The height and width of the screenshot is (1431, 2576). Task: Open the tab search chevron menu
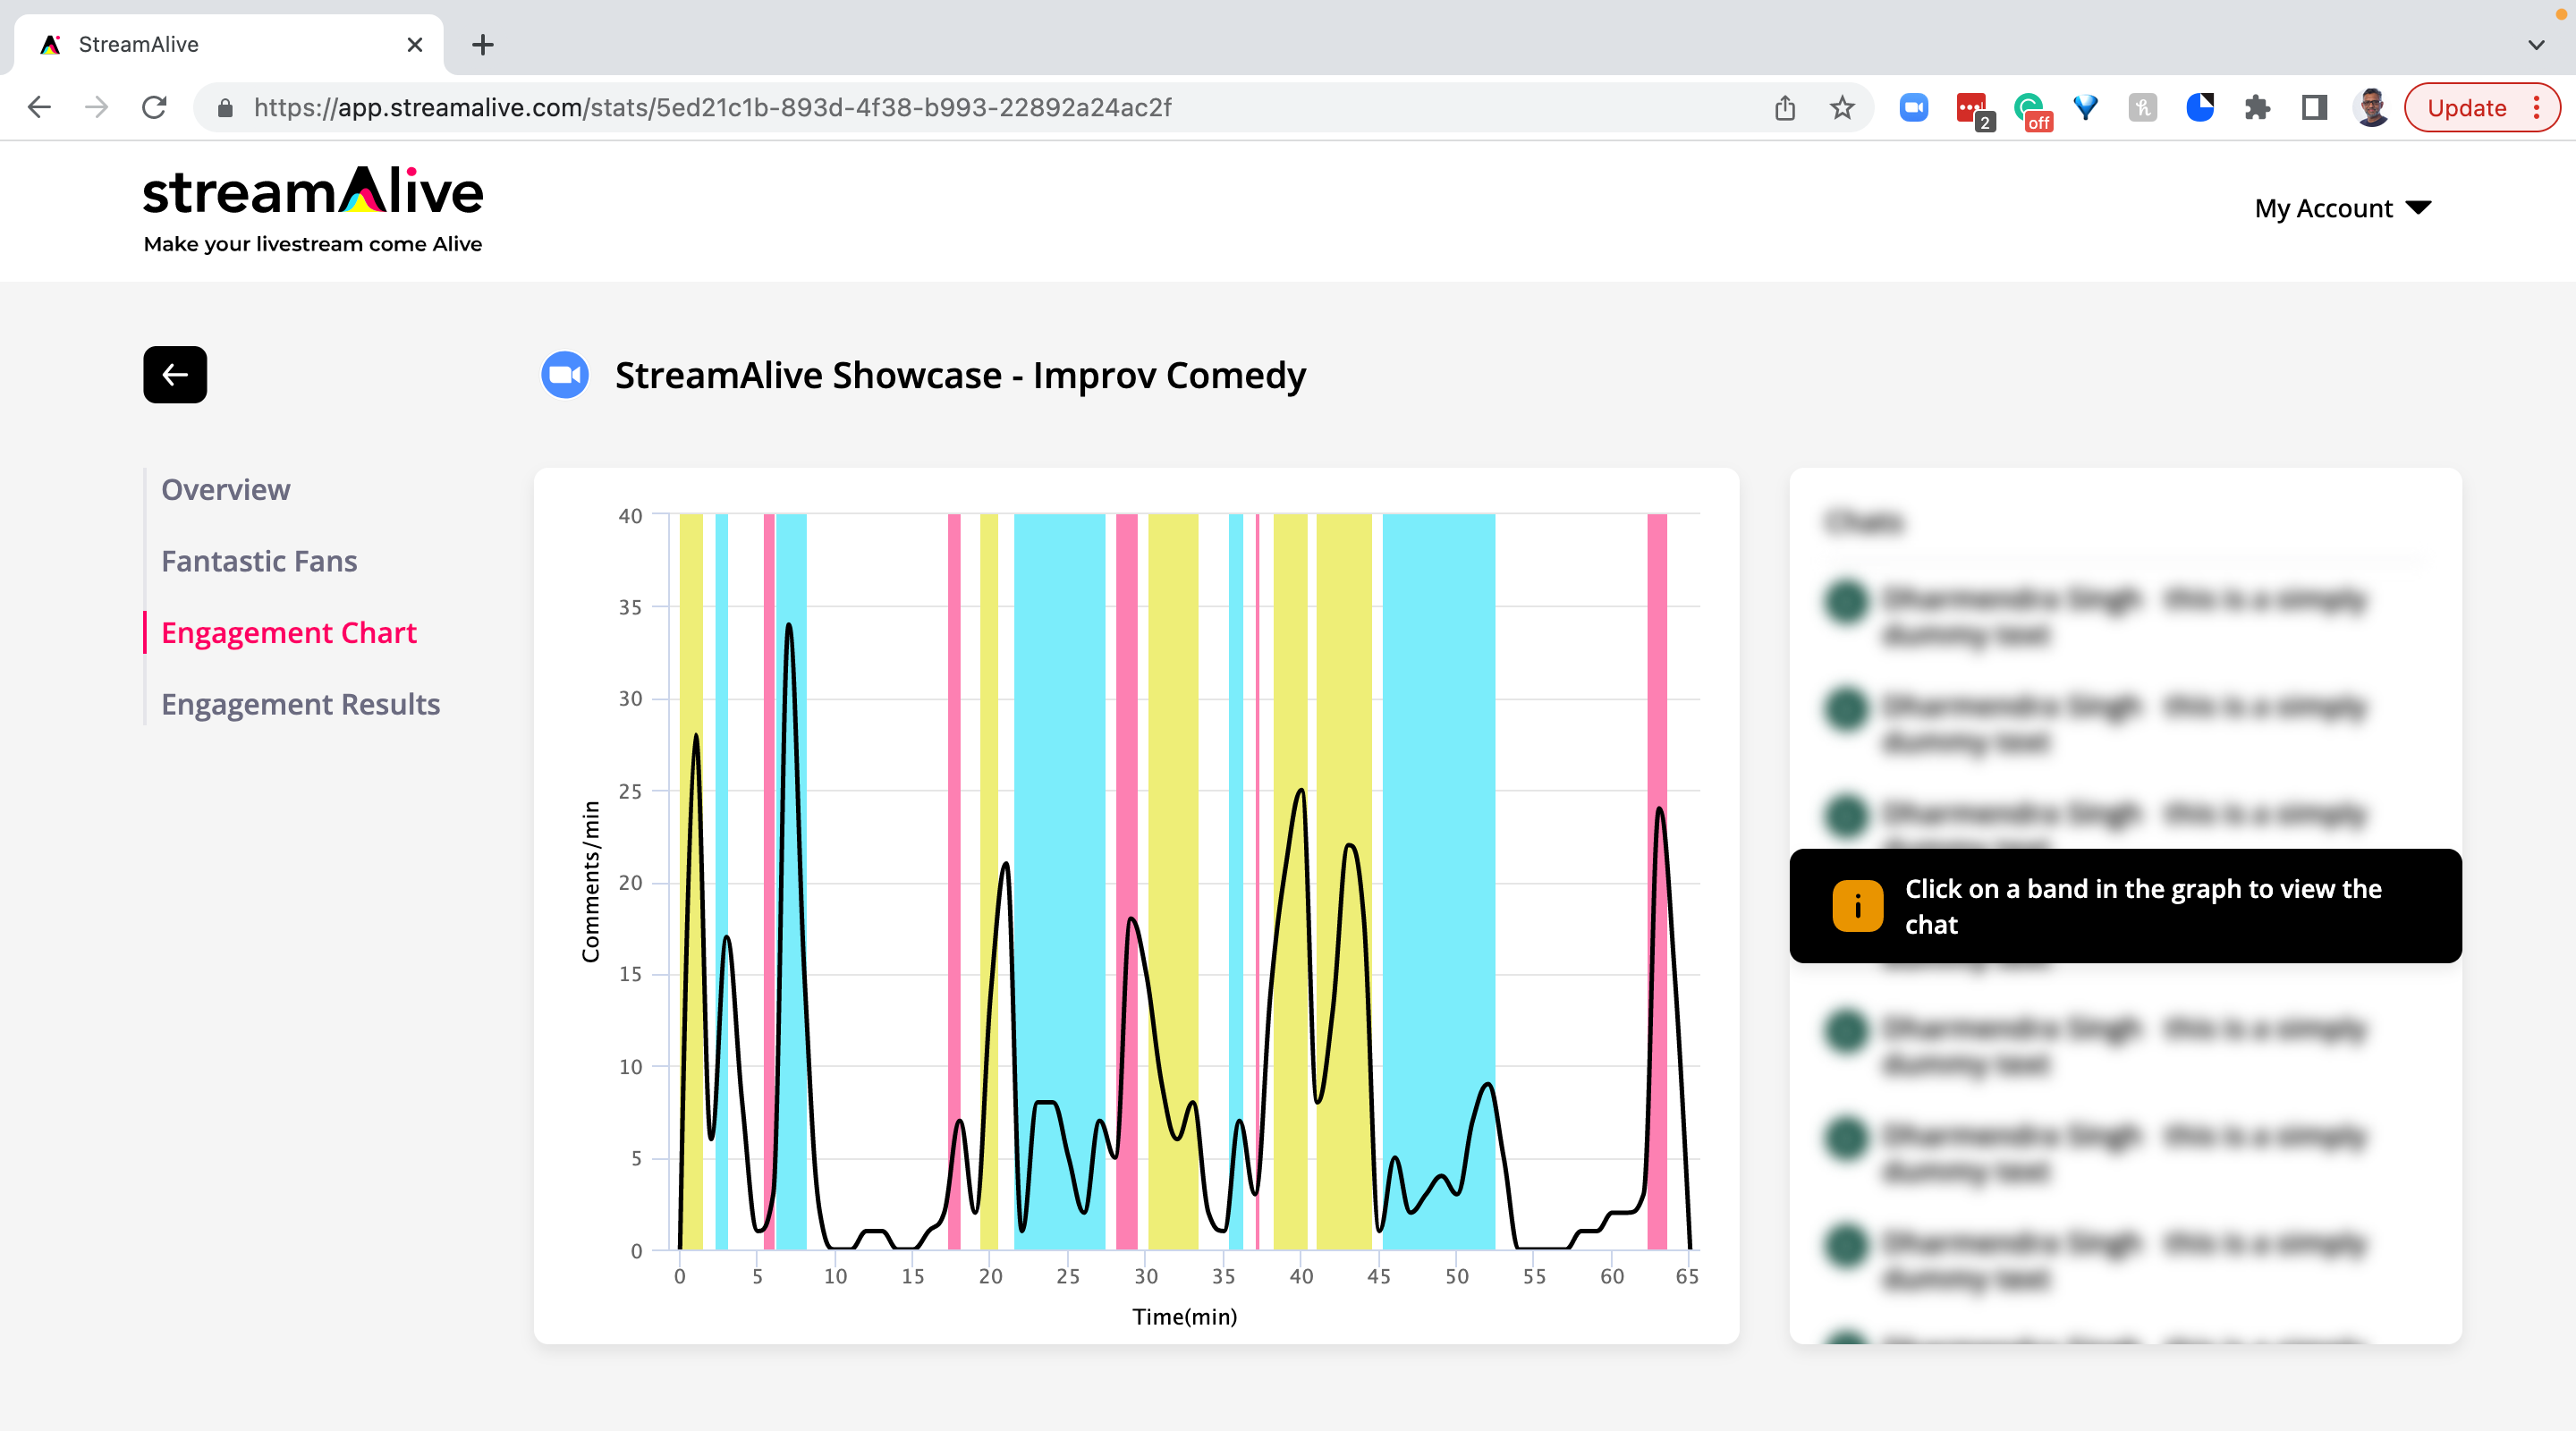(x=2536, y=45)
